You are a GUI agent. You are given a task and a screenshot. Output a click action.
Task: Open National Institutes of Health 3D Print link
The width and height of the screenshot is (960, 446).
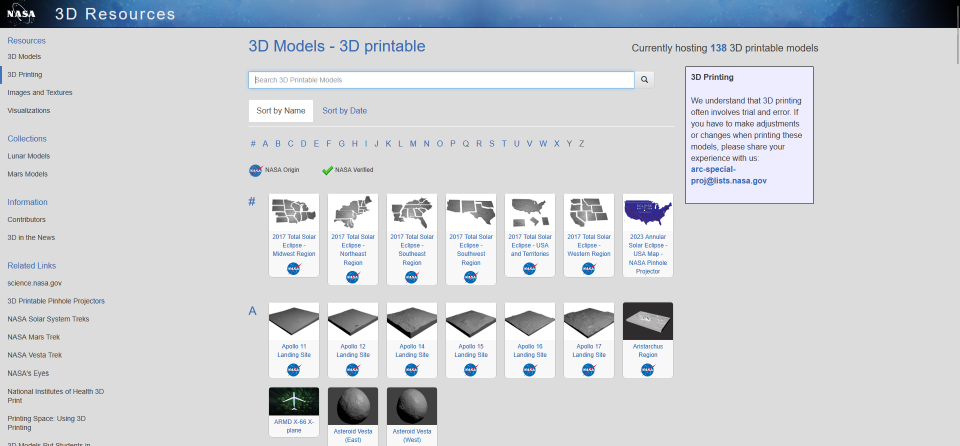tap(56, 396)
